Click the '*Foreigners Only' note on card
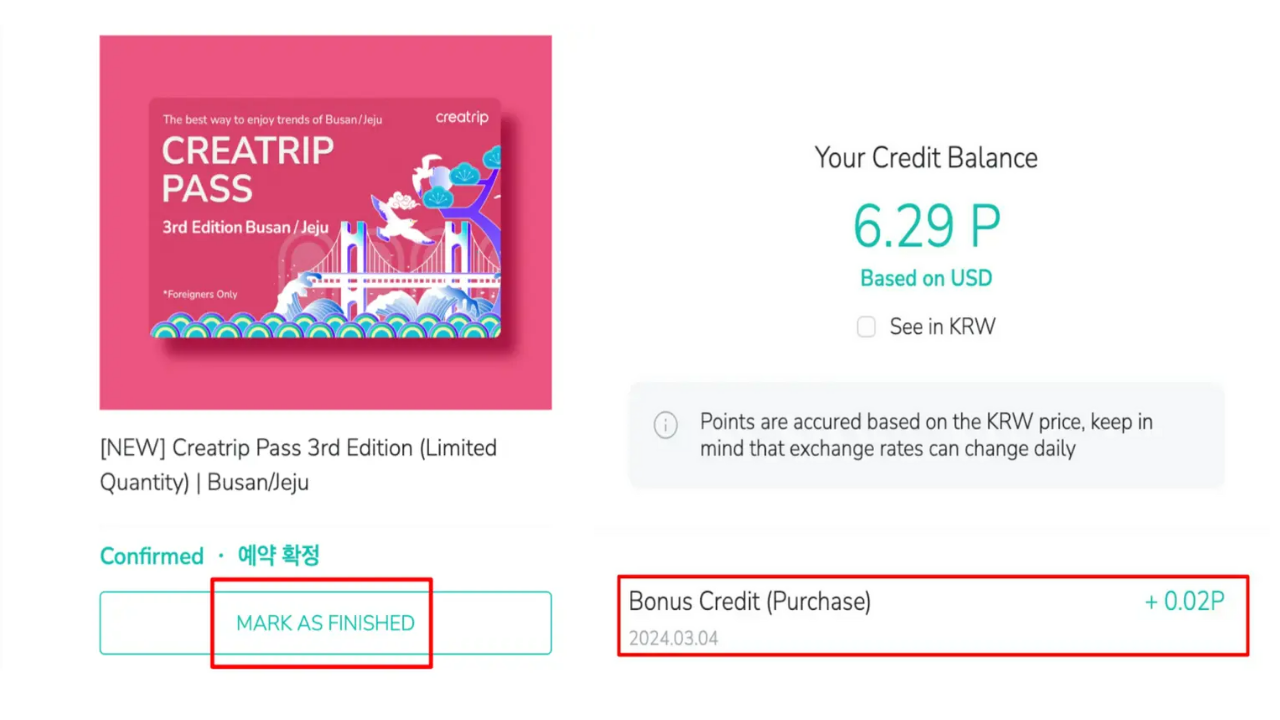1280x720 pixels. (x=200, y=294)
